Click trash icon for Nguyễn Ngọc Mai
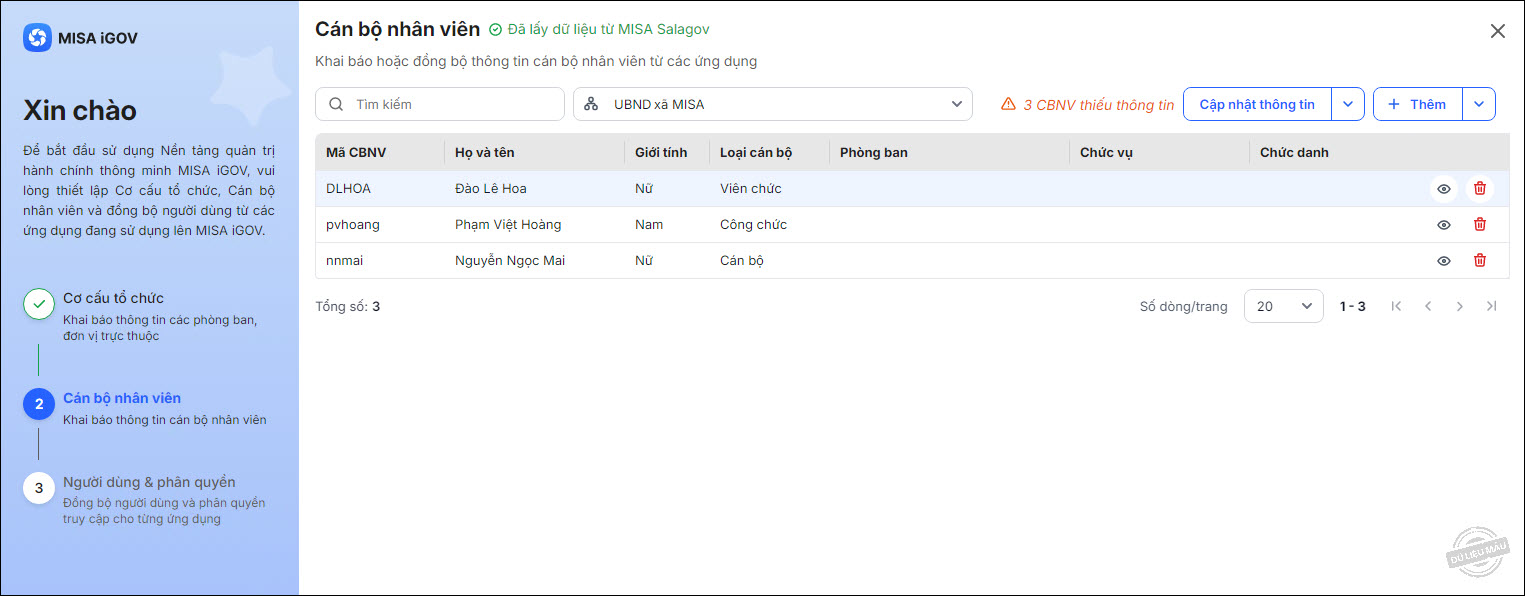 click(1480, 260)
